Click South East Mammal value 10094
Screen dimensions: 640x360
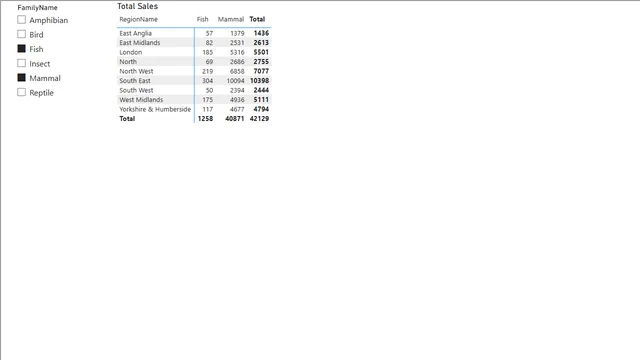pos(236,80)
